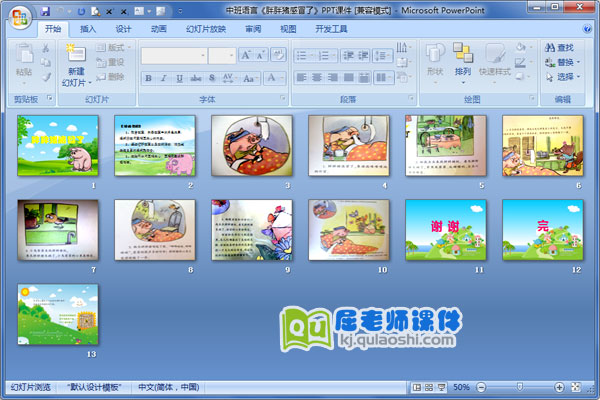Justify text alignment
The width and height of the screenshot is (600, 400).
pyautogui.click(x=349, y=78)
